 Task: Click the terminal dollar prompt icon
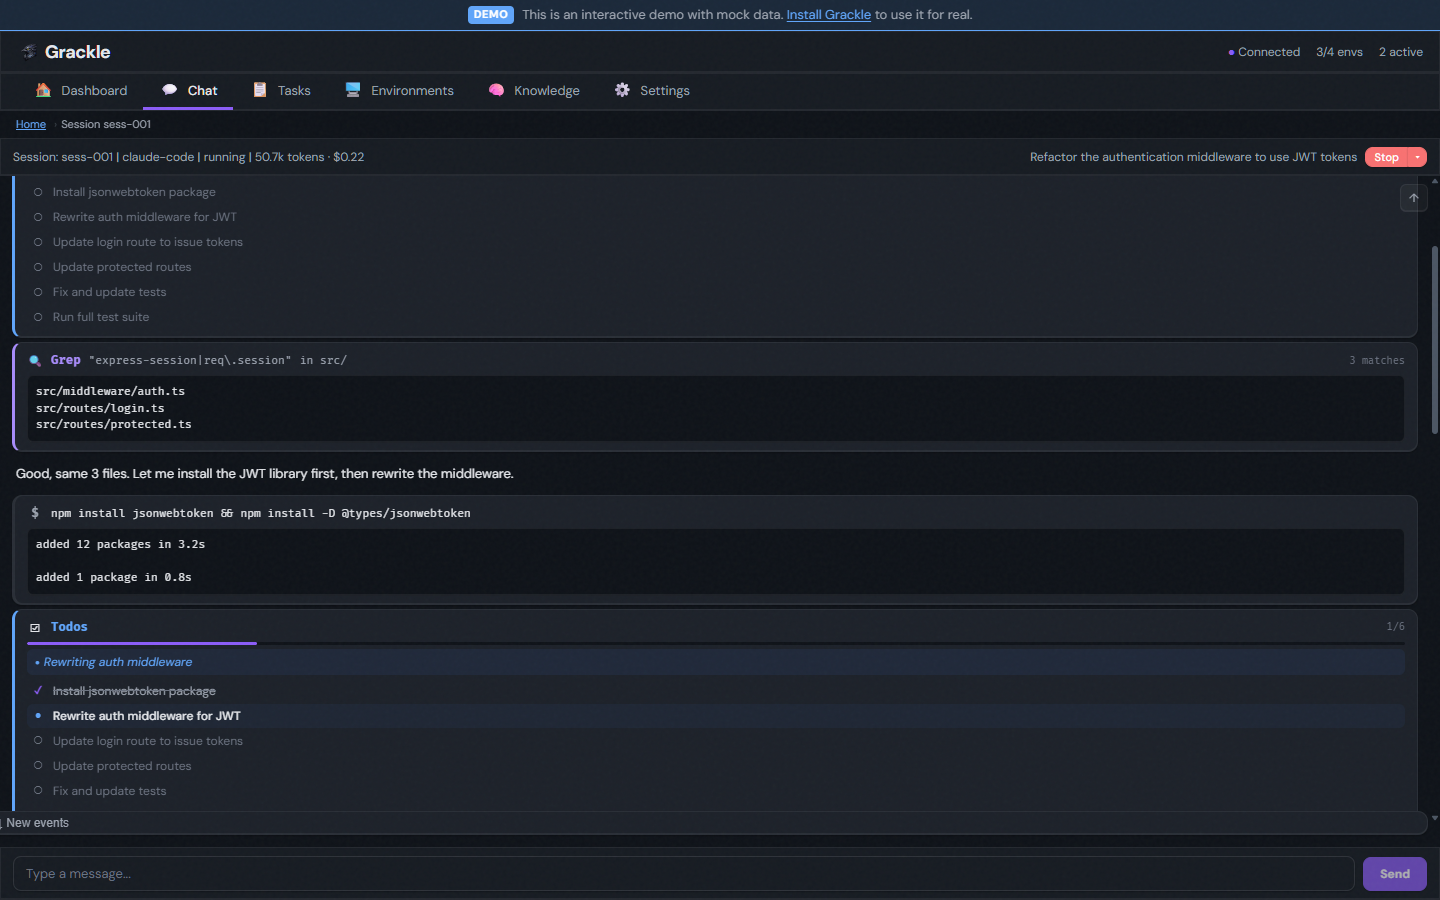coord(35,512)
